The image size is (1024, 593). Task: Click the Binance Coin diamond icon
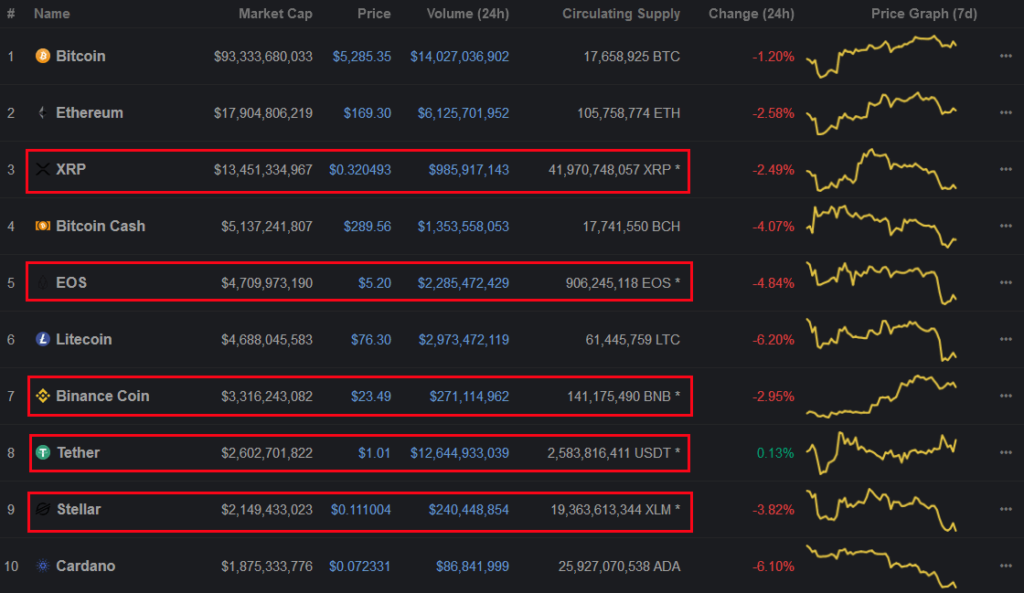pyautogui.click(x=41, y=396)
